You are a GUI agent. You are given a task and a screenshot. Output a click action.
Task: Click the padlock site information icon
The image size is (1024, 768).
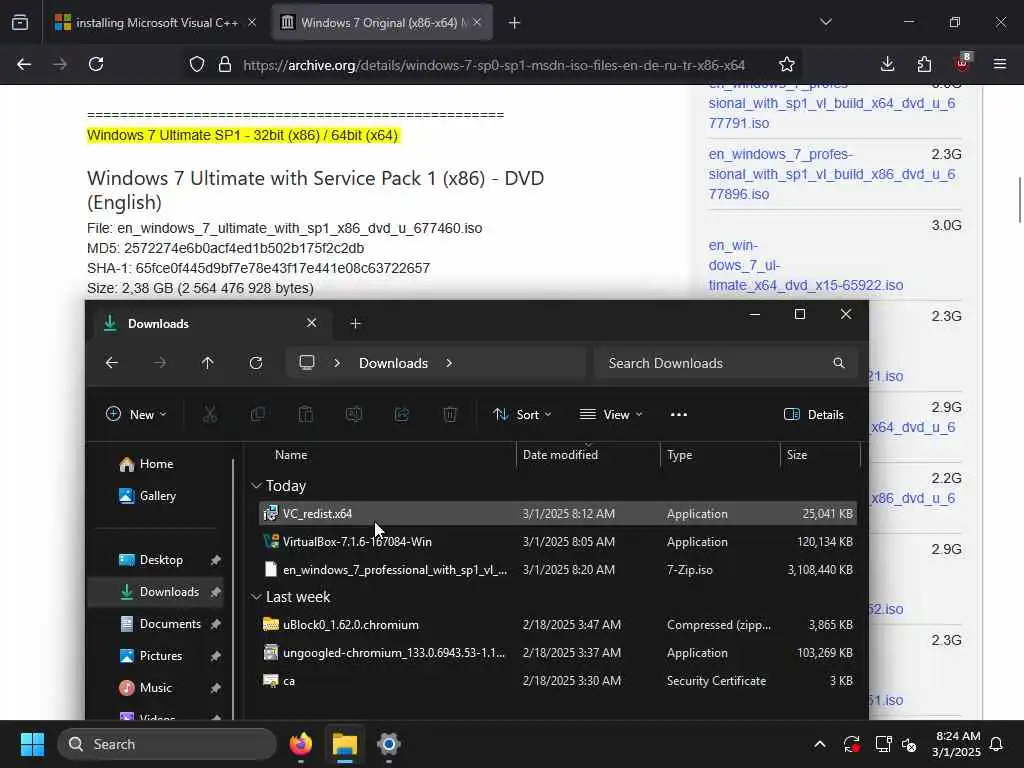point(225,65)
